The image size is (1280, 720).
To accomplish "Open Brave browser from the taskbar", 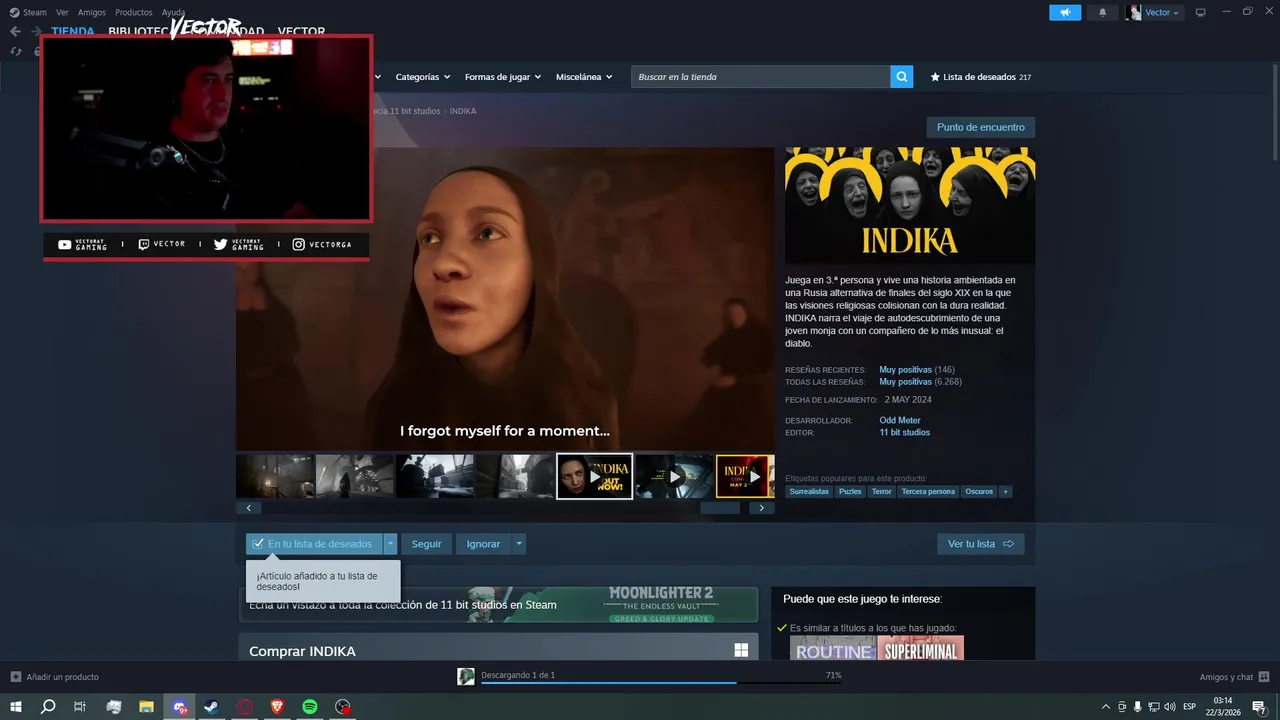I will click(x=277, y=707).
